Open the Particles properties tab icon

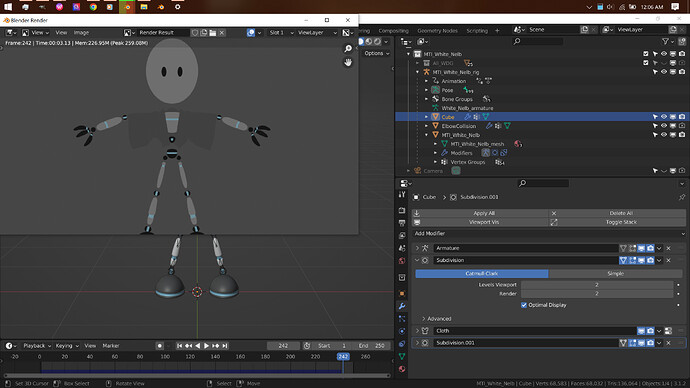pyautogui.click(x=402, y=318)
